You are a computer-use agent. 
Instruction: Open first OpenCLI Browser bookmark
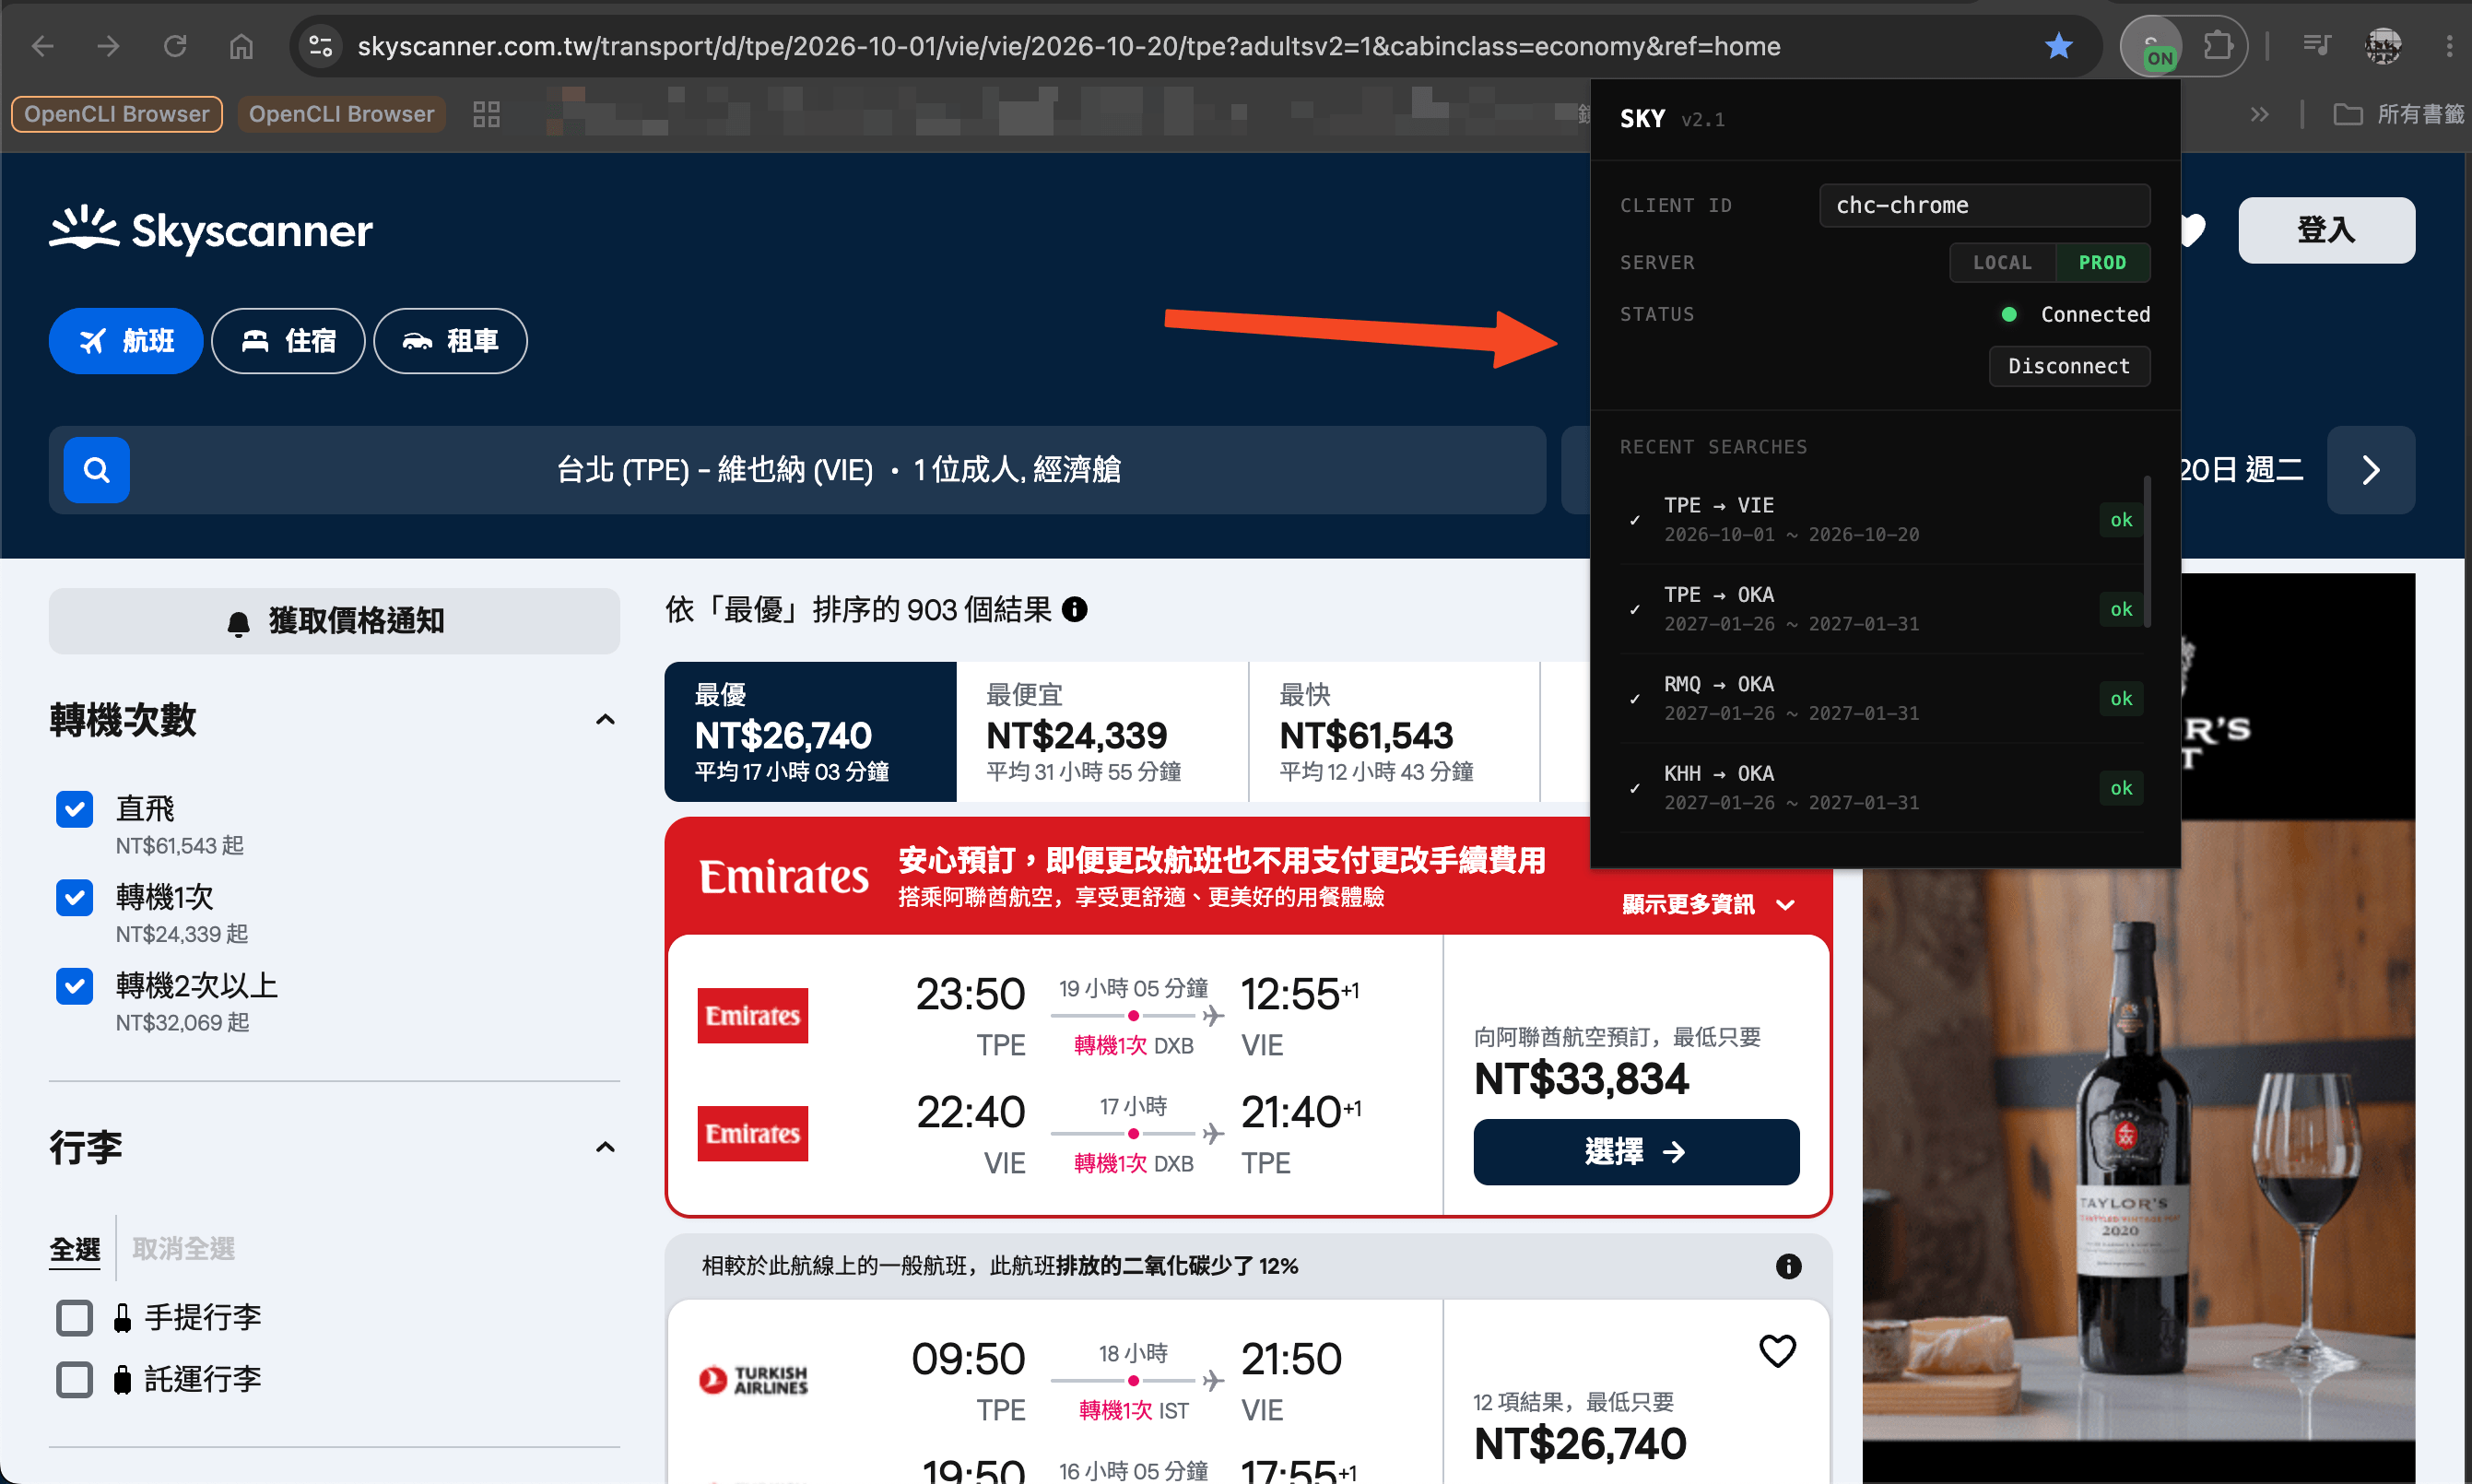click(x=116, y=114)
